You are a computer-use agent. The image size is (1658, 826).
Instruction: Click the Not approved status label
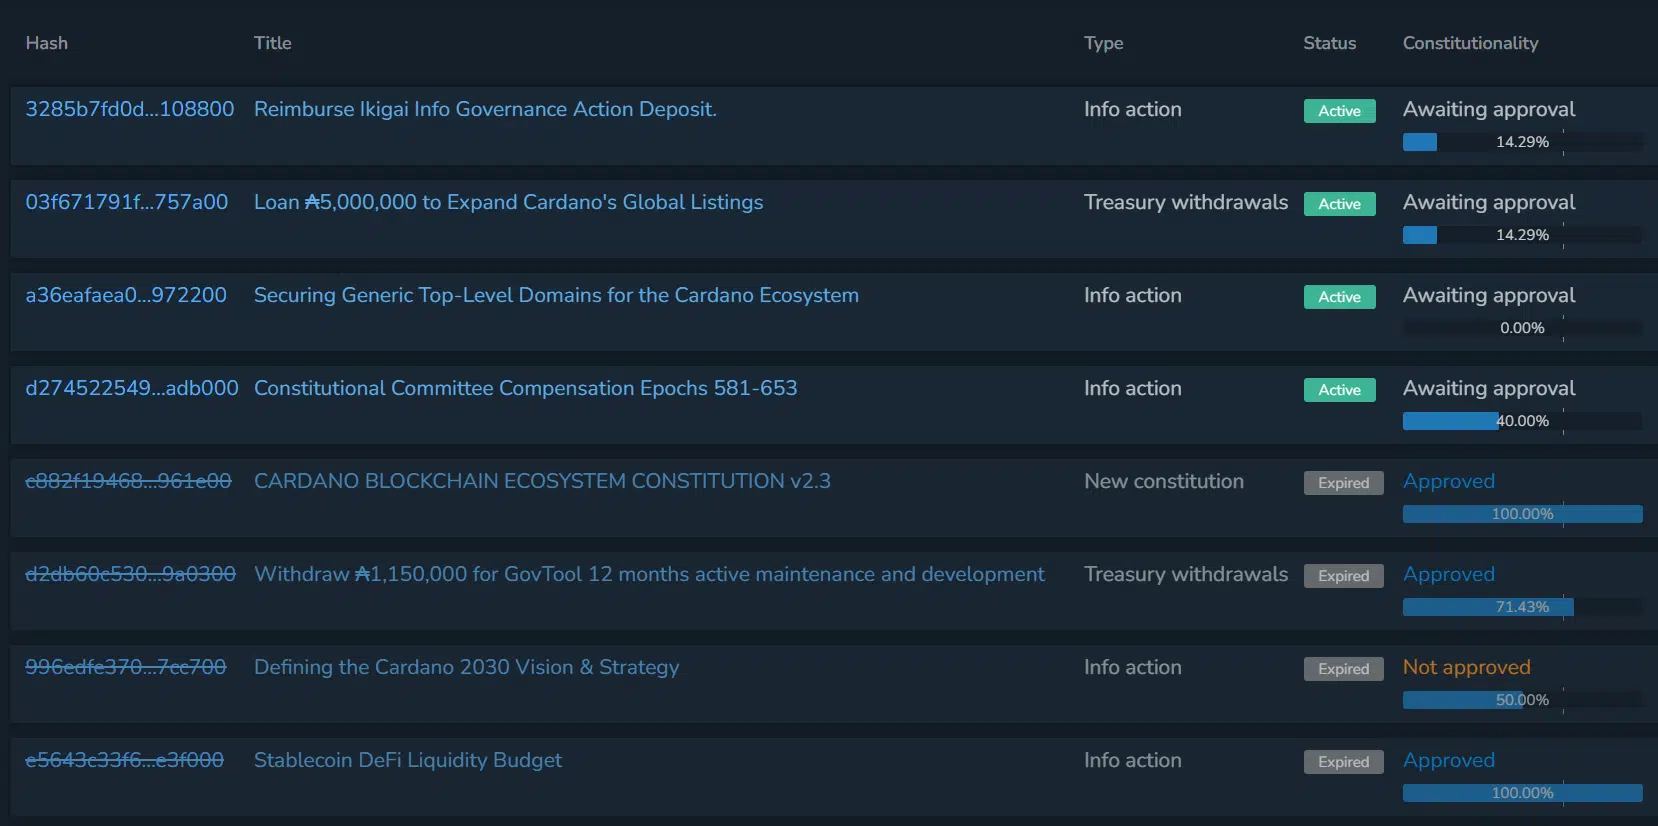(1467, 667)
